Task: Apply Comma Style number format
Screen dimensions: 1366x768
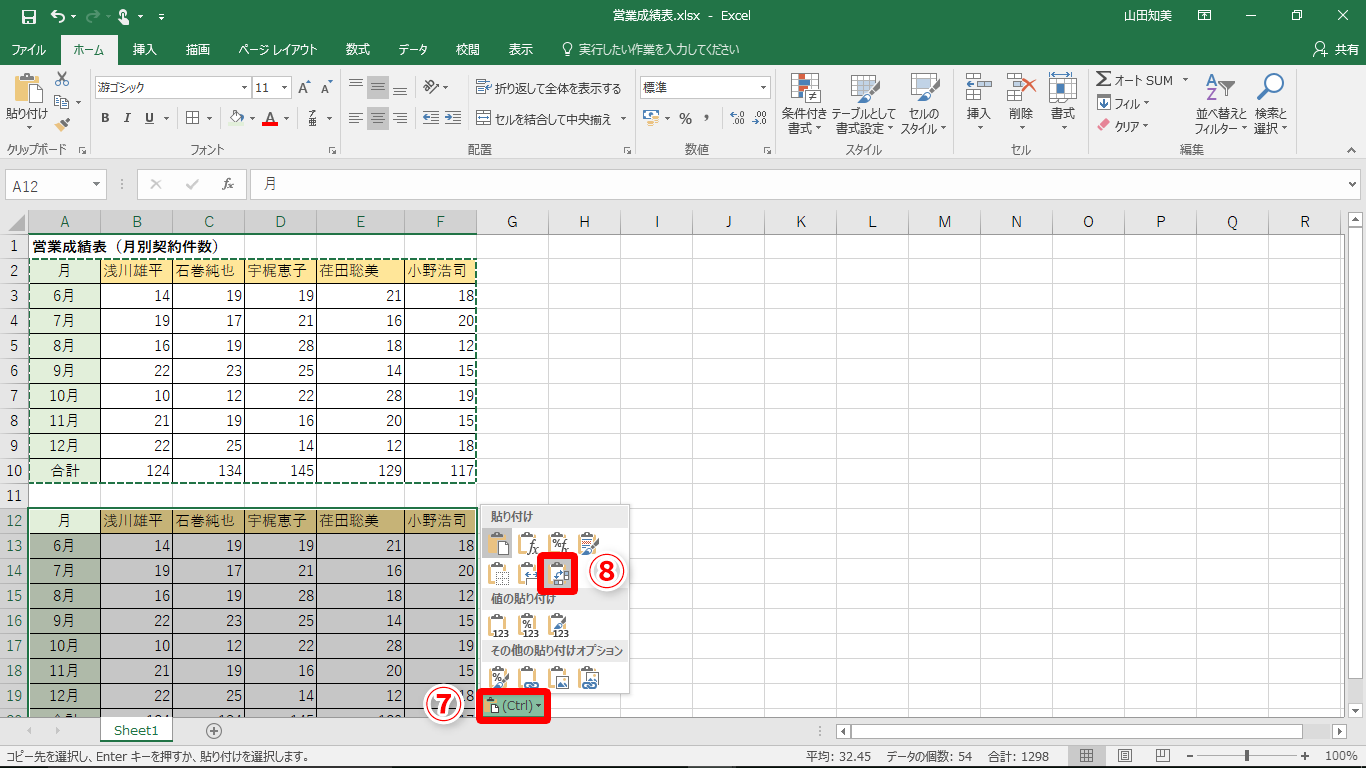Action: click(x=707, y=118)
